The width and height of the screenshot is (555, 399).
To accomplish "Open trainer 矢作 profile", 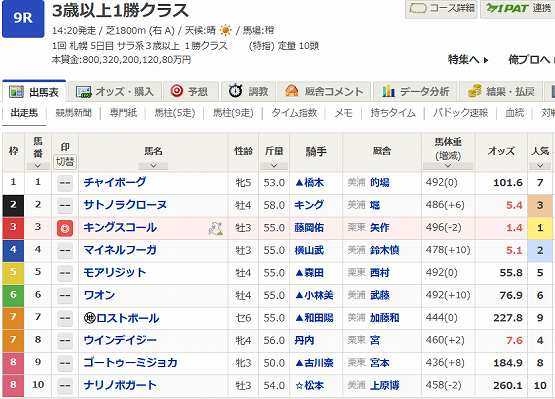I will [379, 228].
